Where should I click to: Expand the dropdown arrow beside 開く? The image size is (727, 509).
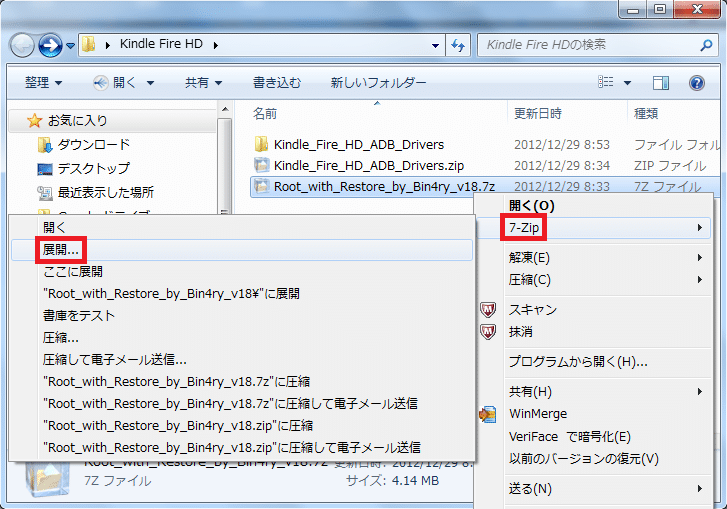coord(150,83)
